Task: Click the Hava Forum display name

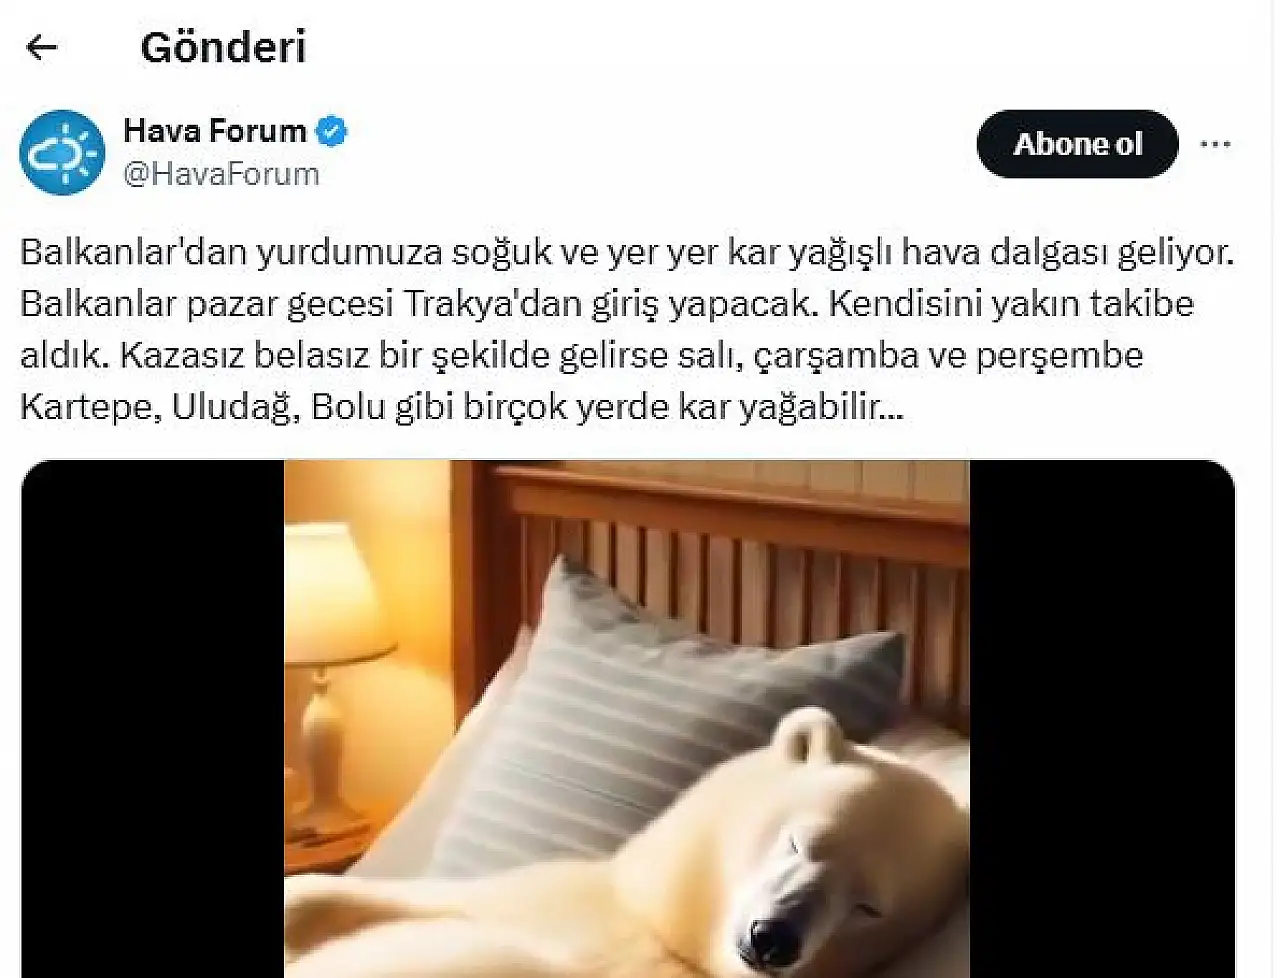Action: (214, 130)
